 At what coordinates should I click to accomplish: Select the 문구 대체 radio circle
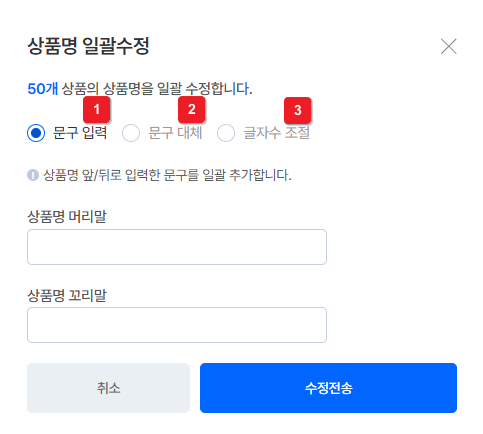131,133
